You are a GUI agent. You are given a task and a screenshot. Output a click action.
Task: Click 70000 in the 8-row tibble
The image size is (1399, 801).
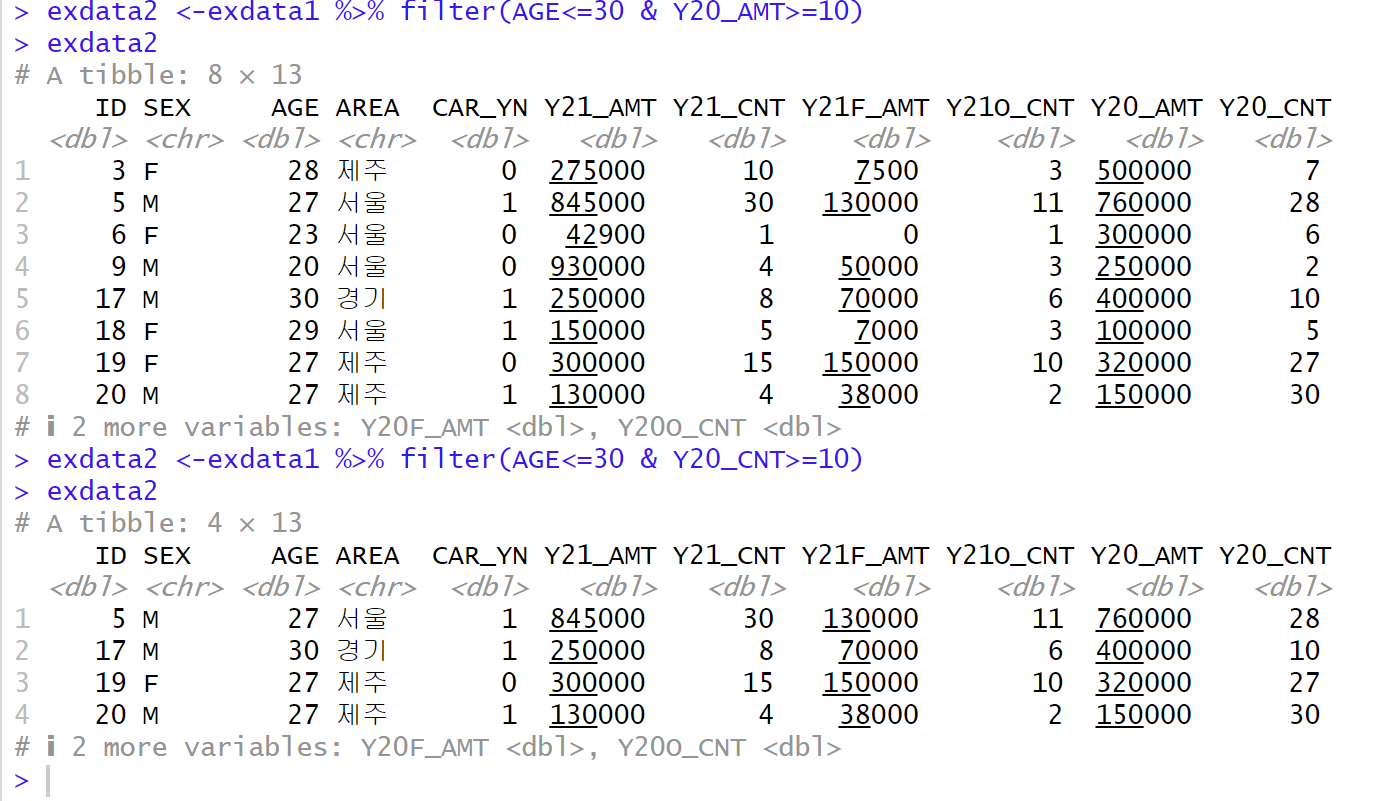[x=878, y=299]
